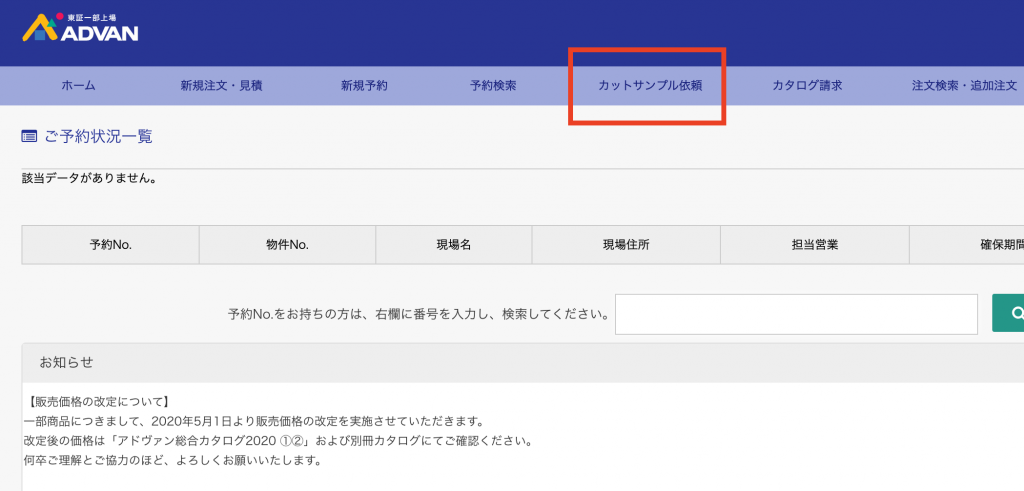
Task: Click the list icon beside ご予約状況一覧
Action: point(29,137)
